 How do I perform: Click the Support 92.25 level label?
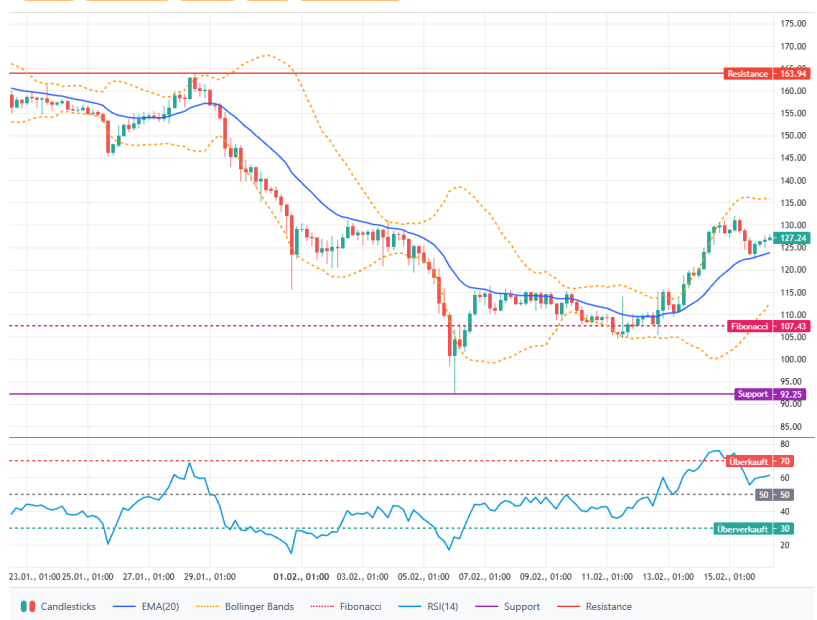click(757, 394)
